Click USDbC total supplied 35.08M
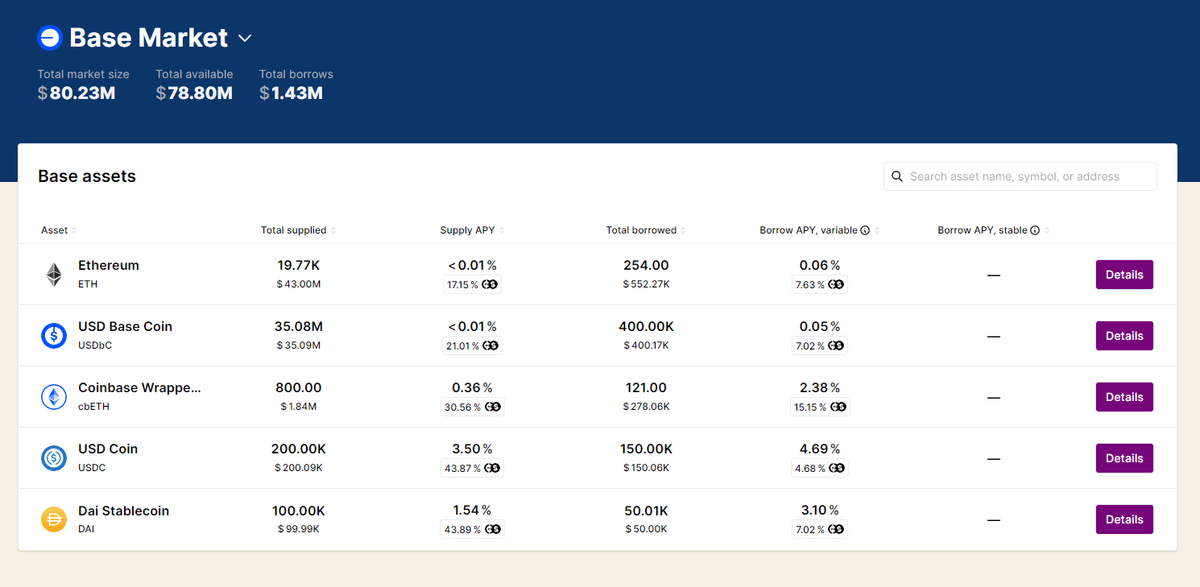 (298, 327)
